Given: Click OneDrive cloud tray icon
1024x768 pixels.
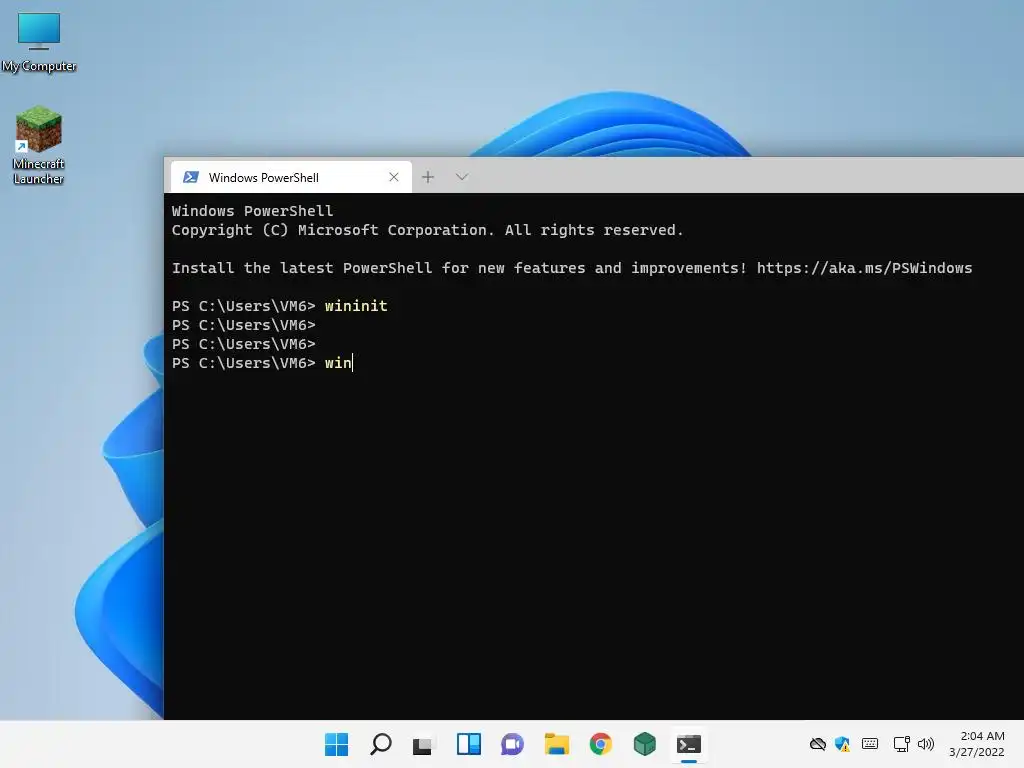Looking at the screenshot, I should click(x=818, y=744).
